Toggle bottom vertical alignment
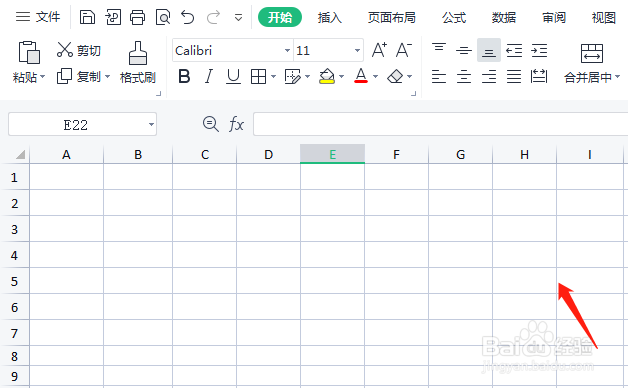Image resolution: width=628 pixels, height=388 pixels. tap(489, 50)
